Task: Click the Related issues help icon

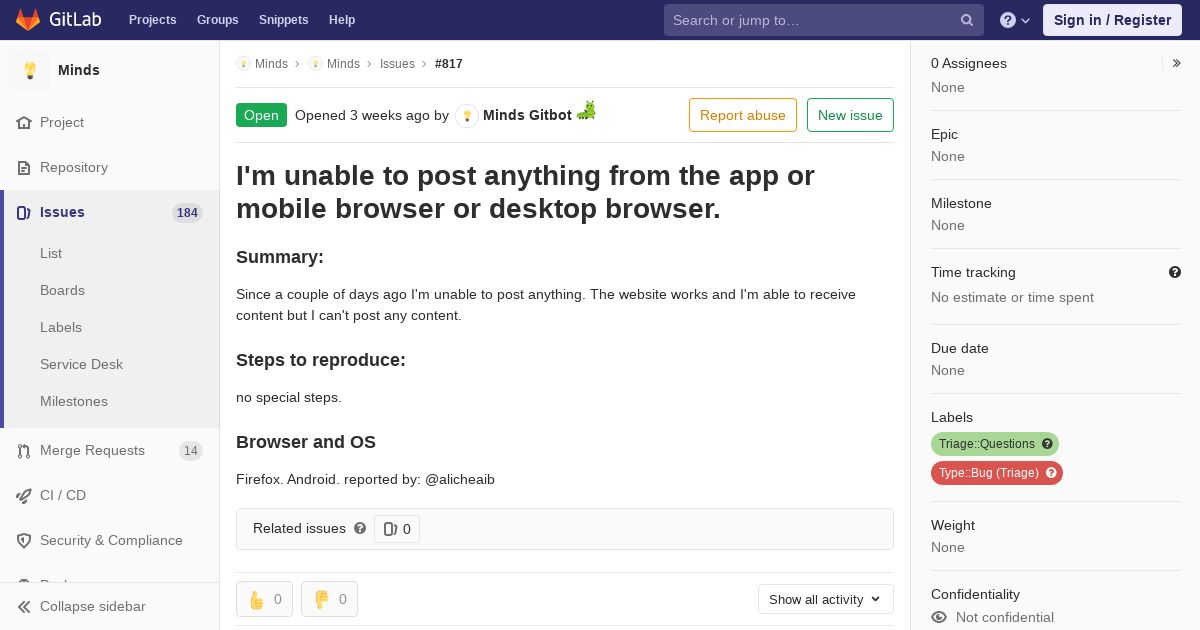Action: tap(360, 528)
